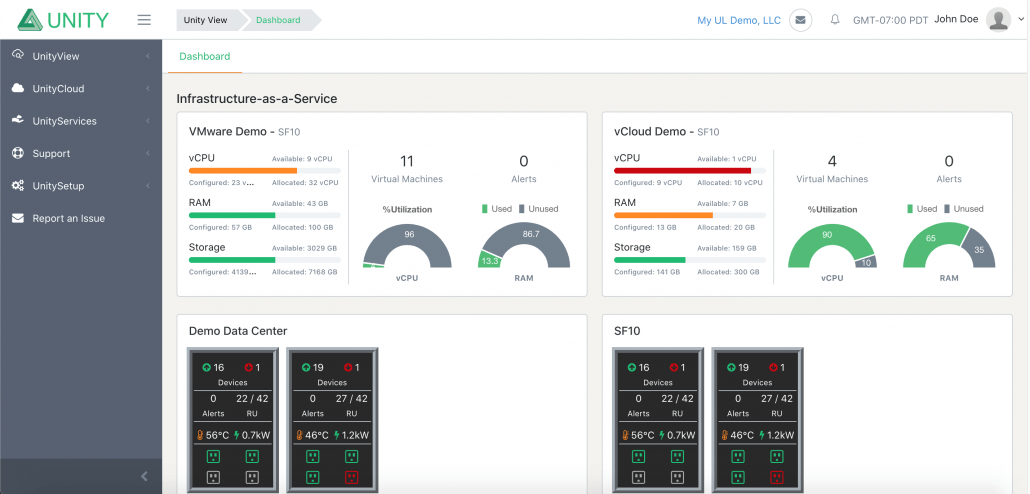The width and height of the screenshot is (1030, 494).
Task: Click green up-arrow icon beside 19 in Demo Data Center
Action: pyautogui.click(x=306, y=367)
